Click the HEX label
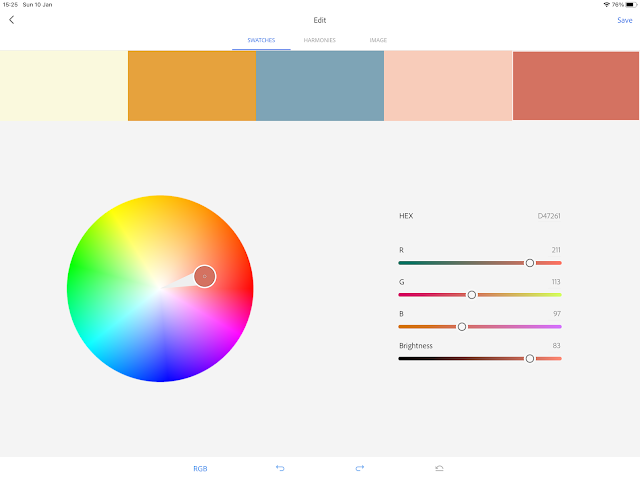 [406, 216]
